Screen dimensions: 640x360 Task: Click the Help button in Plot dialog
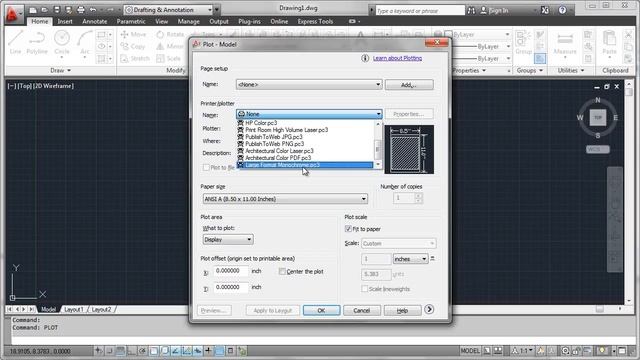point(402,310)
